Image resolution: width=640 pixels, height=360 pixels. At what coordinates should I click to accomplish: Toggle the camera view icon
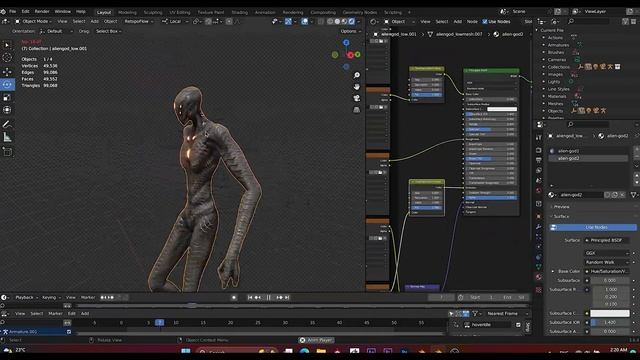pos(356,98)
